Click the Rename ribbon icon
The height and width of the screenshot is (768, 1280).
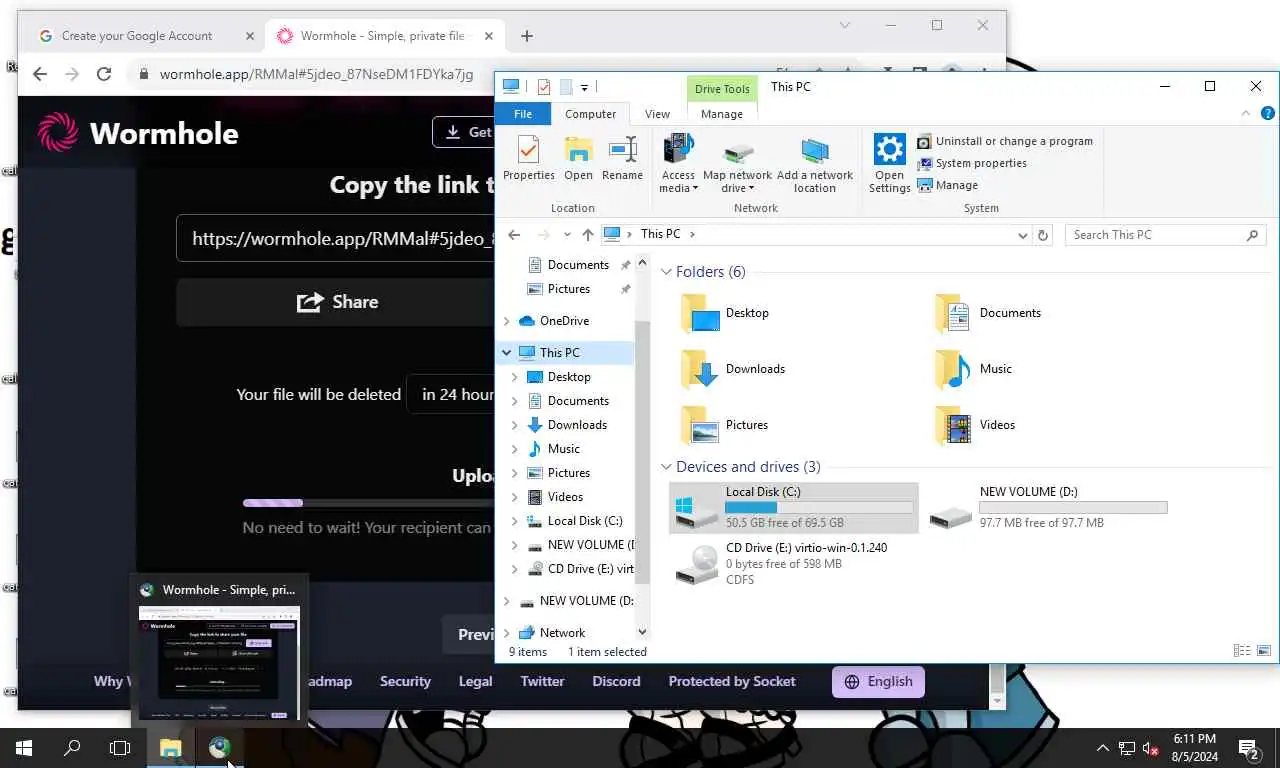click(x=622, y=159)
